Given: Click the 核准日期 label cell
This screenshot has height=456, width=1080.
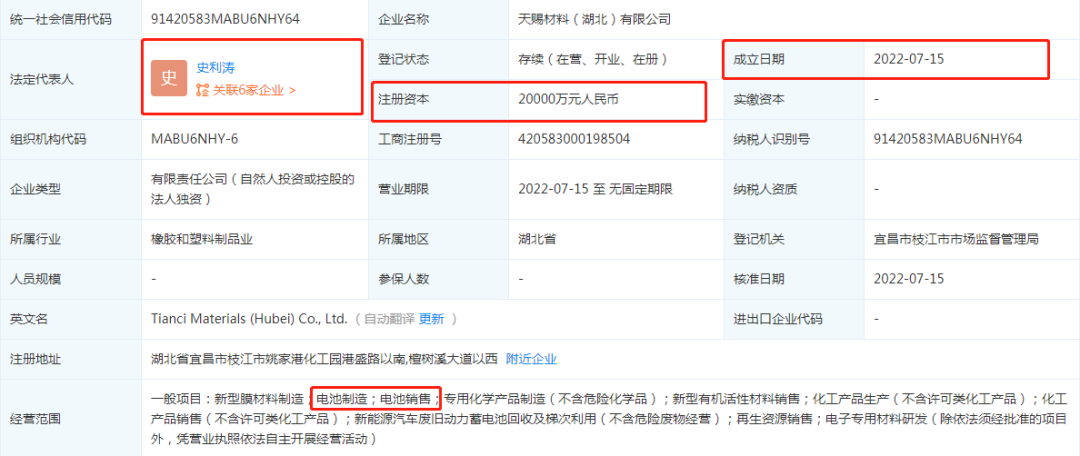Looking at the screenshot, I should (x=795, y=279).
